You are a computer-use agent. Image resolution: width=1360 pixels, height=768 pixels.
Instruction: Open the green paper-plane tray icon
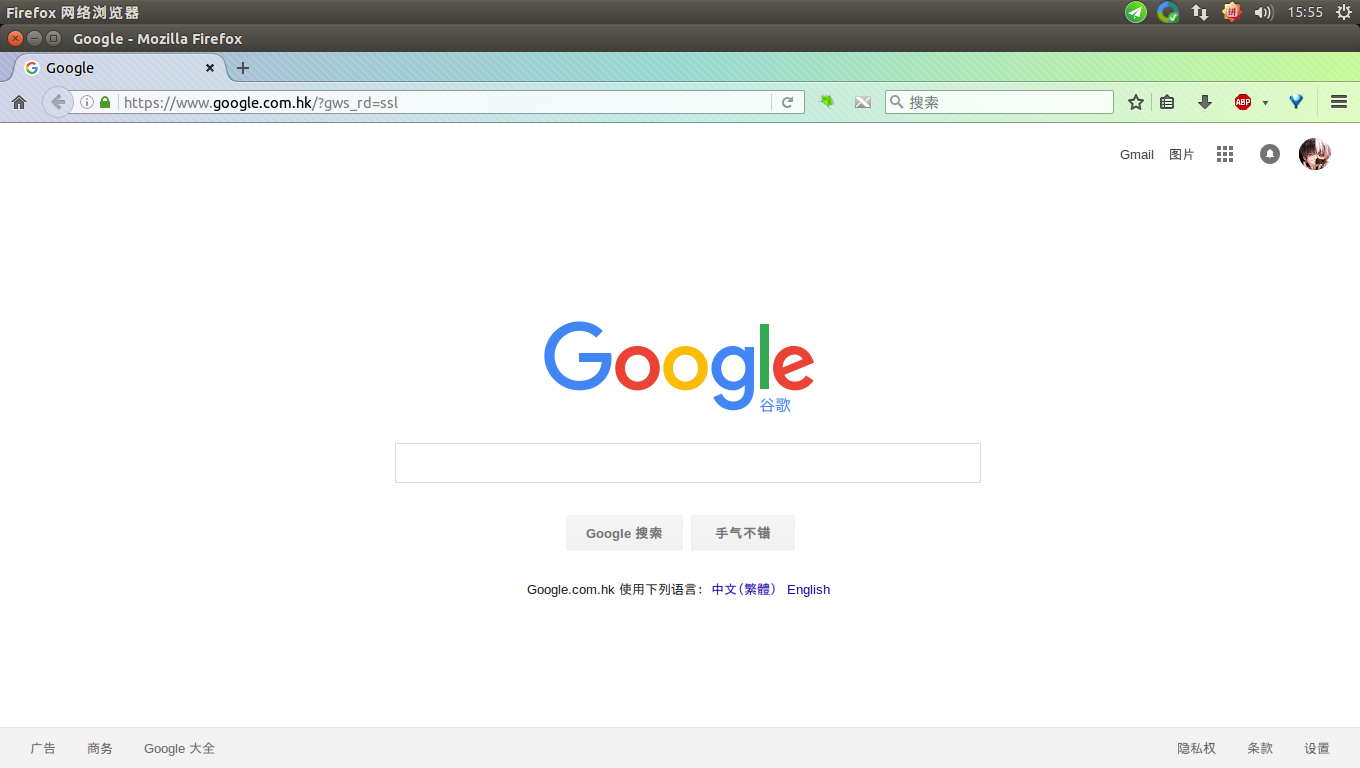click(1136, 12)
